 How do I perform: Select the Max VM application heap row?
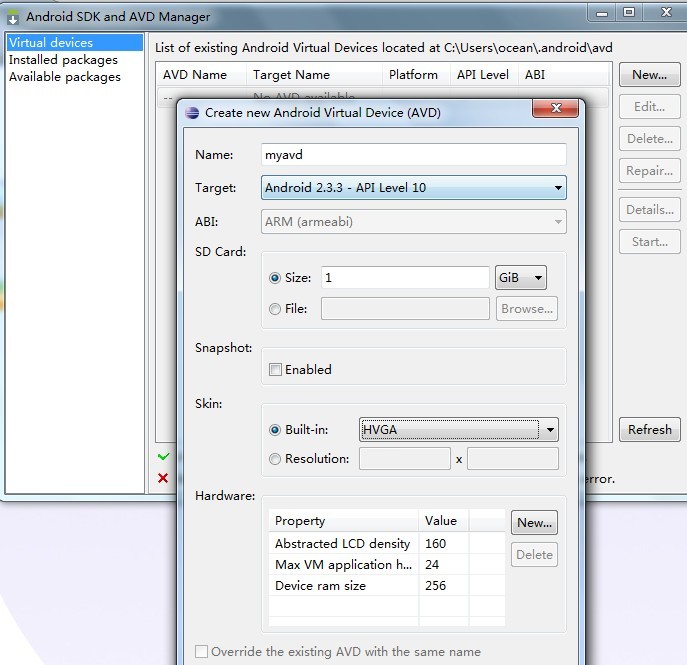[x=387, y=564]
